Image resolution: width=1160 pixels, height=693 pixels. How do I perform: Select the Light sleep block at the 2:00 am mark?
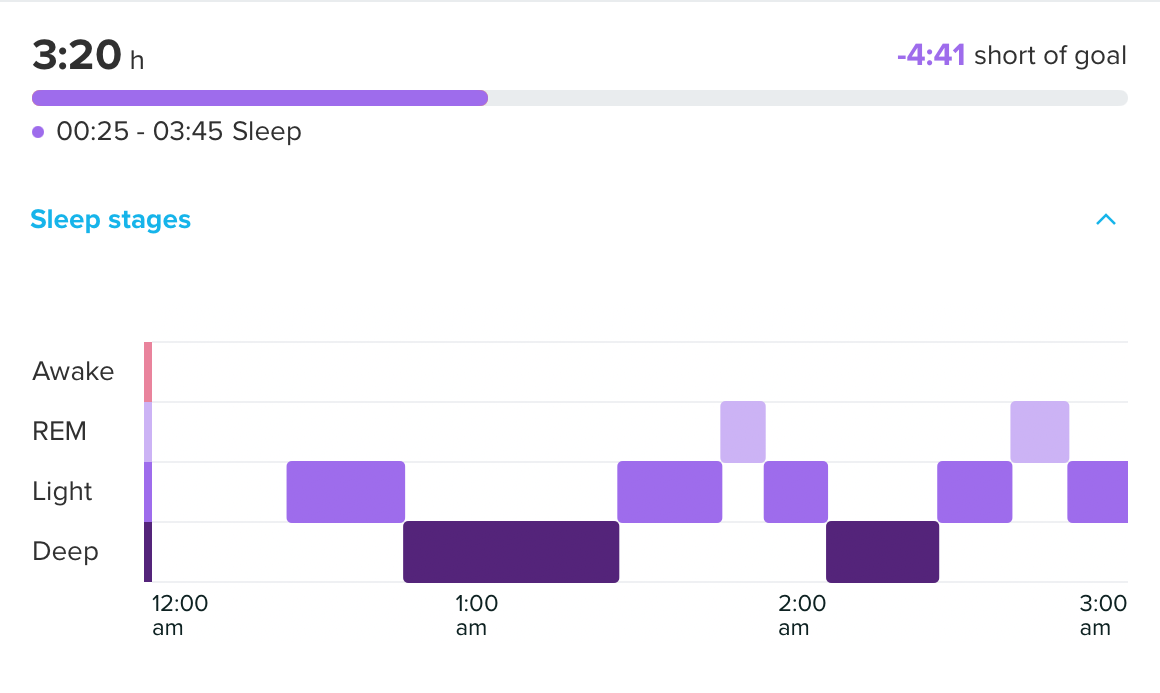tap(795, 492)
